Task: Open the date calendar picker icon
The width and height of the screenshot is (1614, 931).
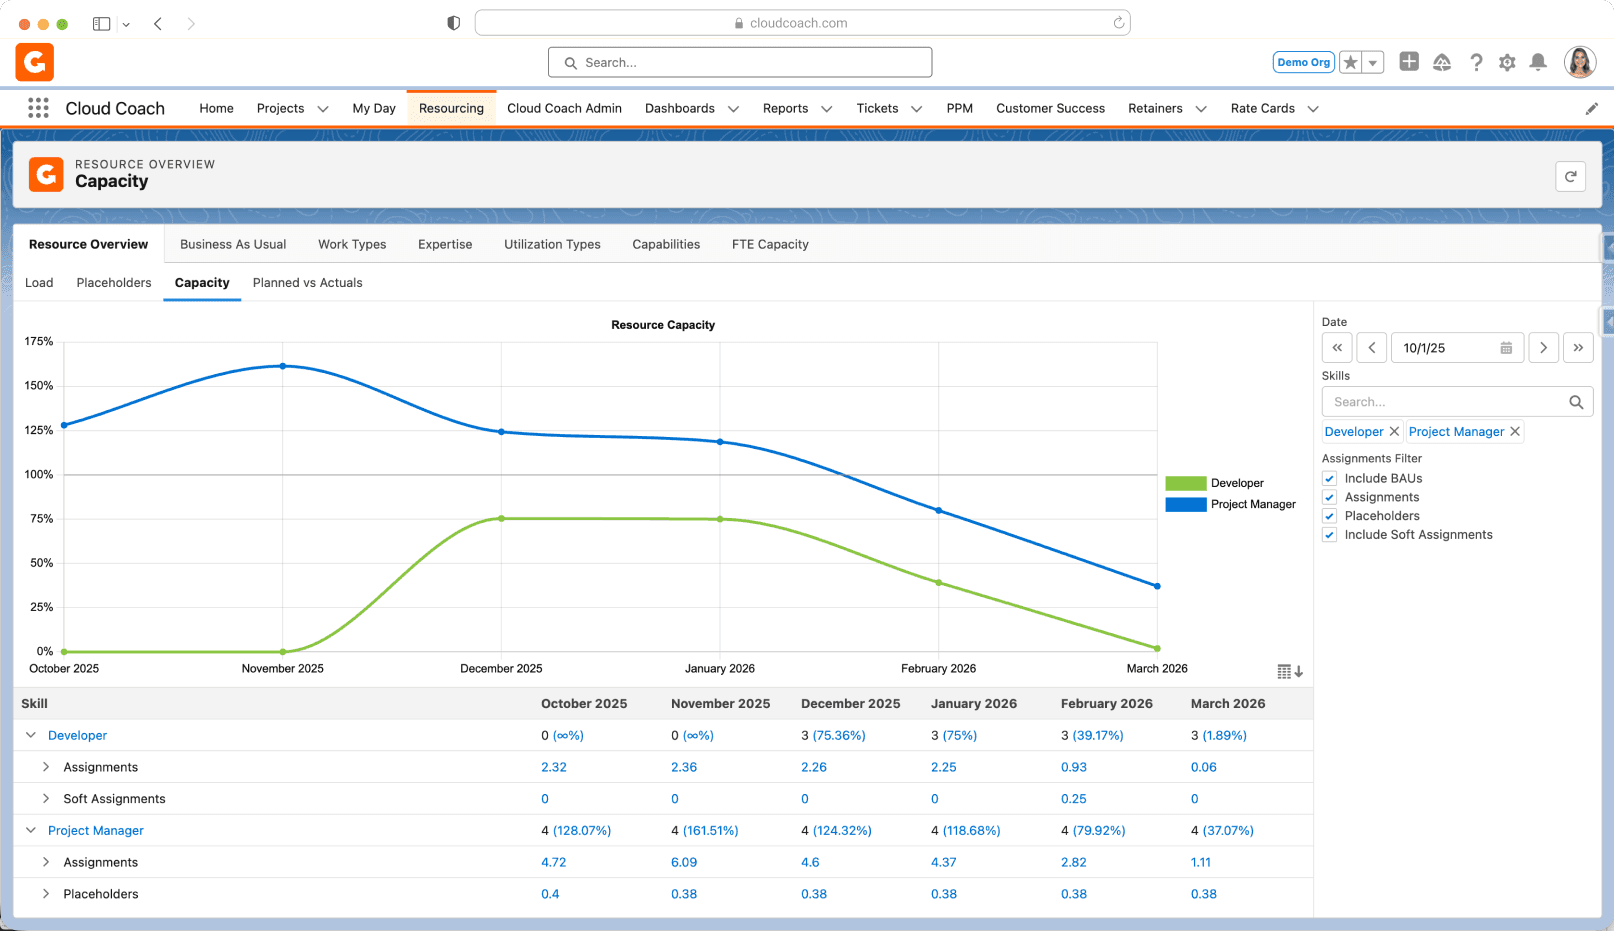Action: coord(1506,348)
